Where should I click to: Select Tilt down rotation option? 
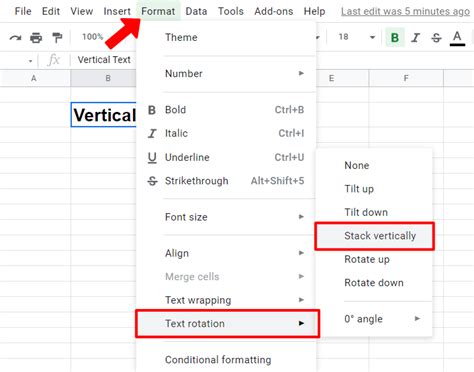374,212
